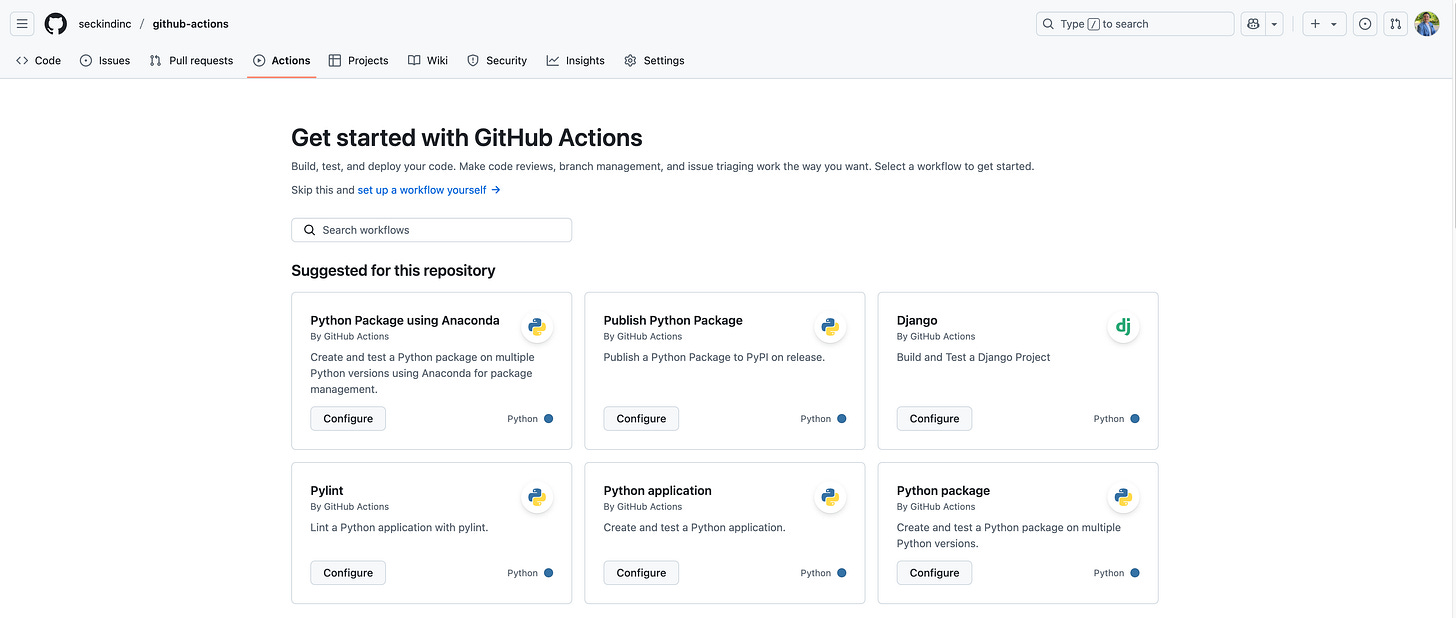Click the Pull requests icon in the header
This screenshot has height=618, width=1456.
(x=1394, y=23)
